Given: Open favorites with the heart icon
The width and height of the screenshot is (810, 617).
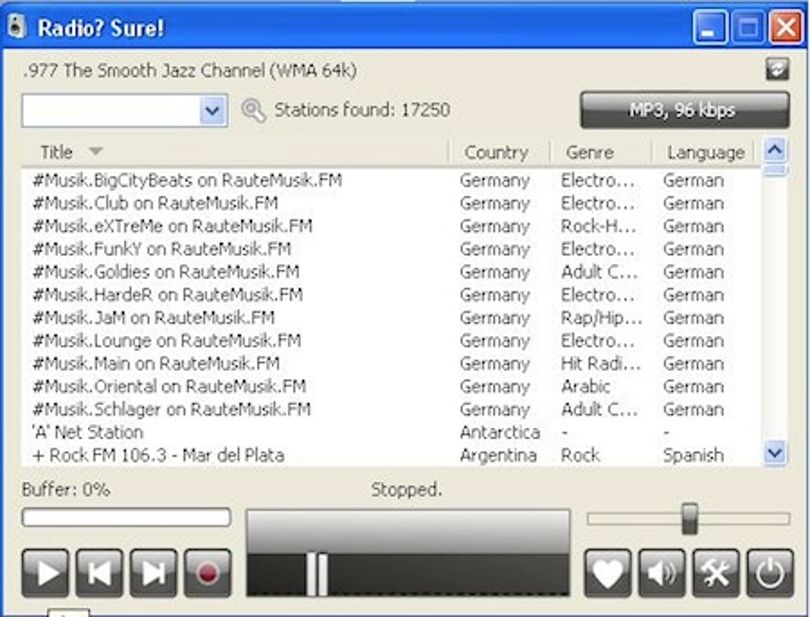Looking at the screenshot, I should (608, 573).
